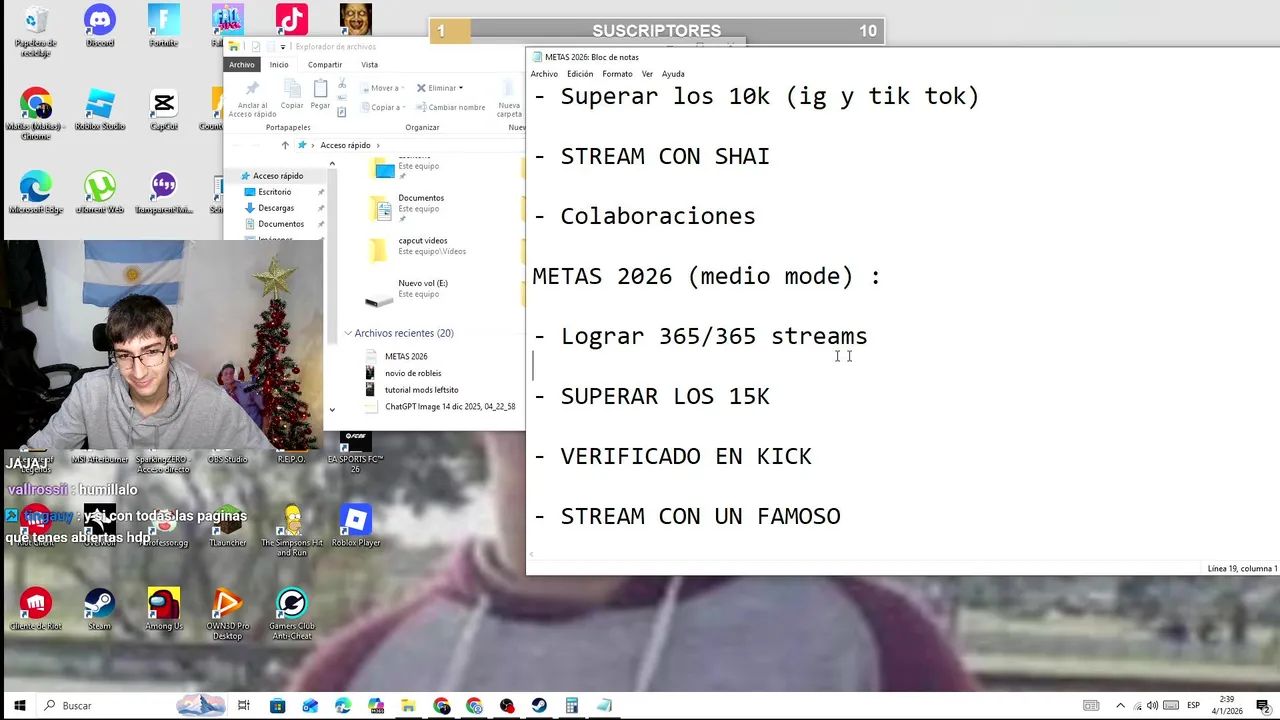Open the Calculator icon on the taskbar

pyautogui.click(x=571, y=705)
